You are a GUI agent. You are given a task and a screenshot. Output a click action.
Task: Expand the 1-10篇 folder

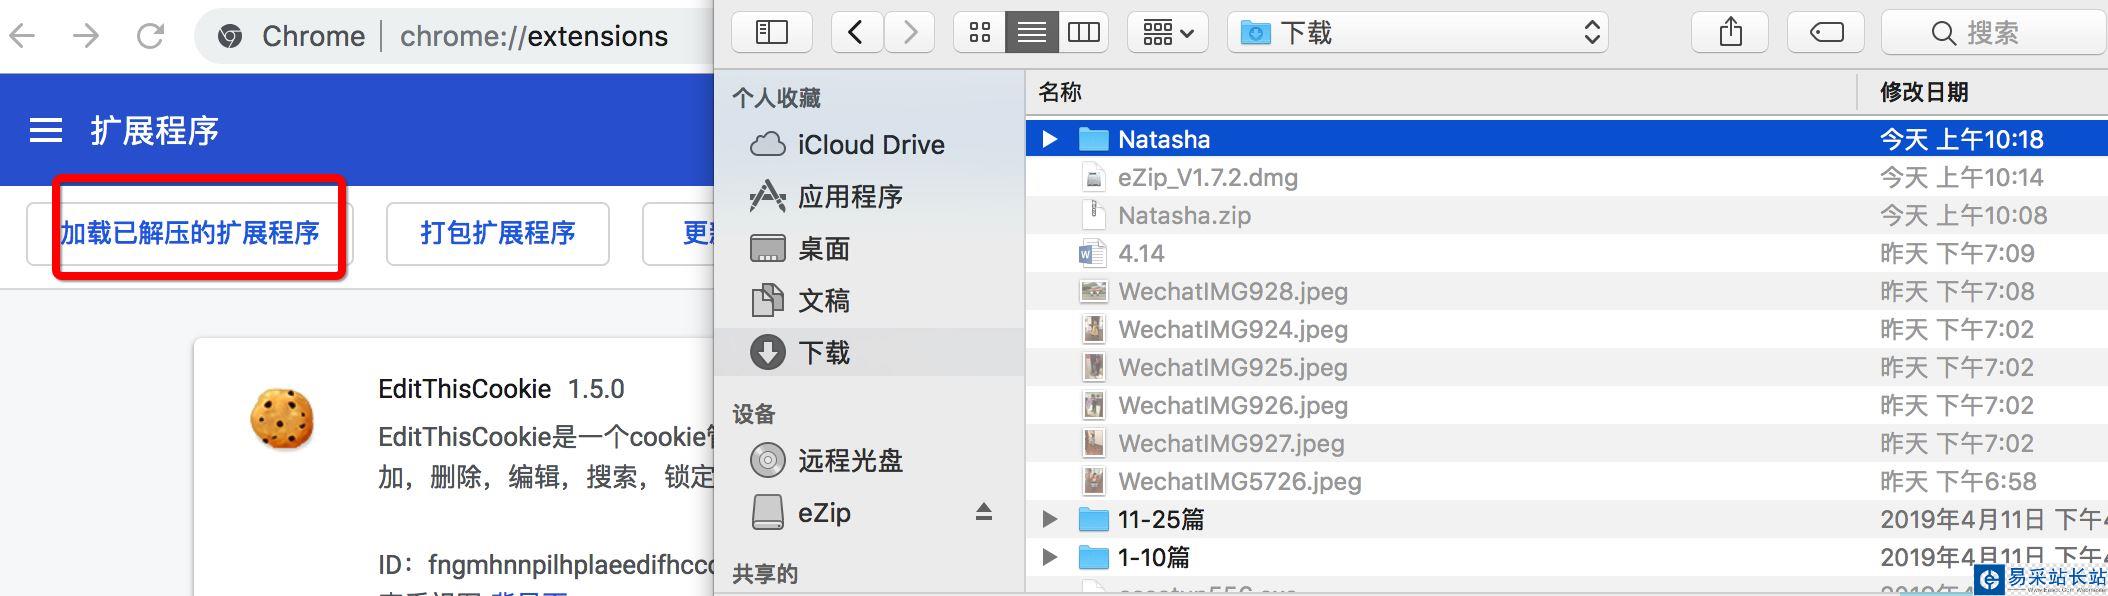[1049, 557]
